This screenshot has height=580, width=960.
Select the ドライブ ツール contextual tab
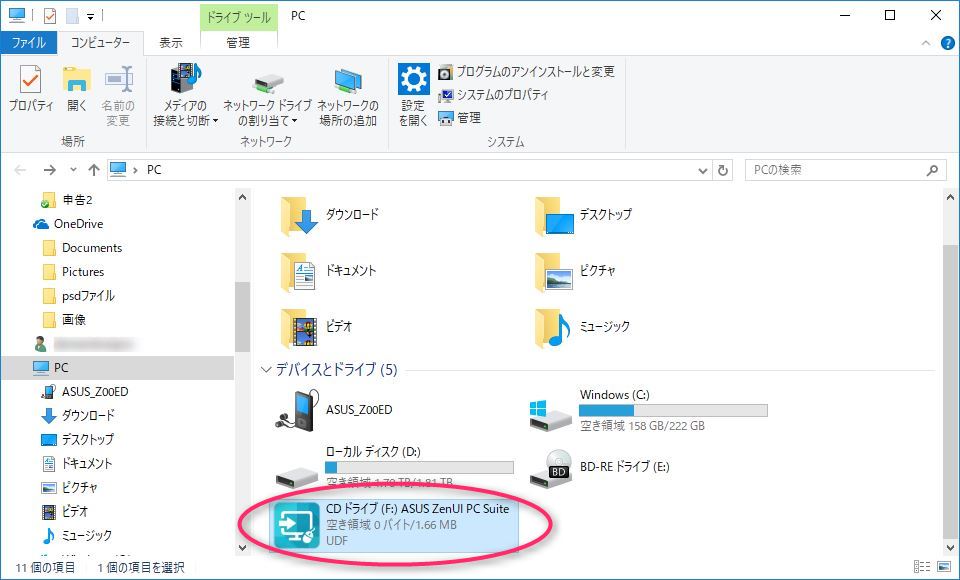238,17
